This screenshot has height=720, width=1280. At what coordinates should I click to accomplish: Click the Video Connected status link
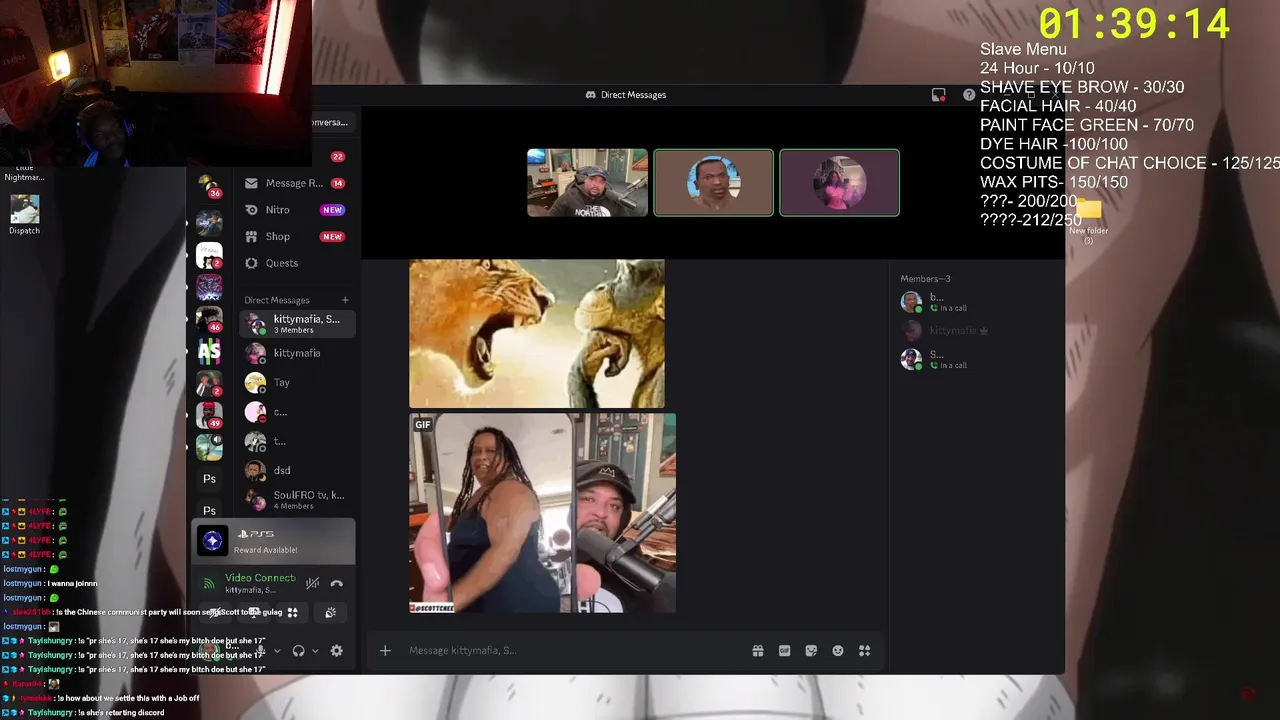click(x=260, y=578)
